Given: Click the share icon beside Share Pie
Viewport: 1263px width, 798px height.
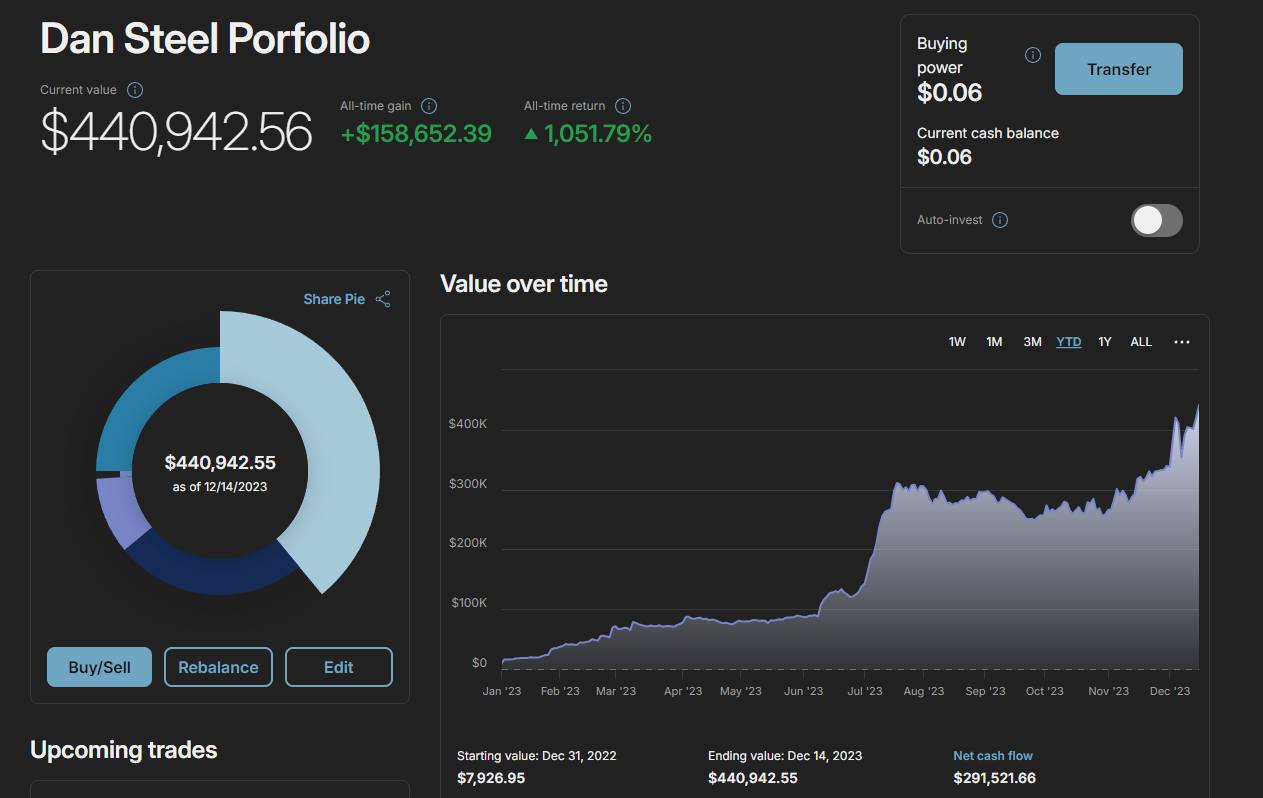Looking at the screenshot, I should (x=383, y=299).
